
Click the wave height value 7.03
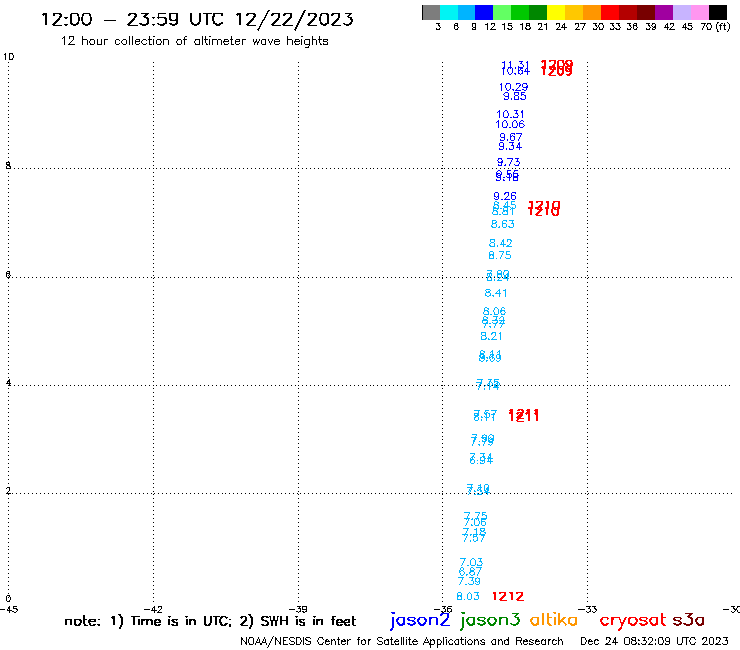pyautogui.click(x=471, y=562)
